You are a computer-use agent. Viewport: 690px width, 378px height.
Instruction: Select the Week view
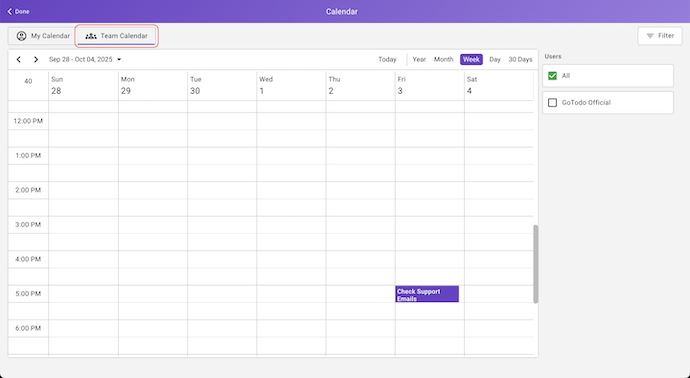pyautogui.click(x=471, y=59)
